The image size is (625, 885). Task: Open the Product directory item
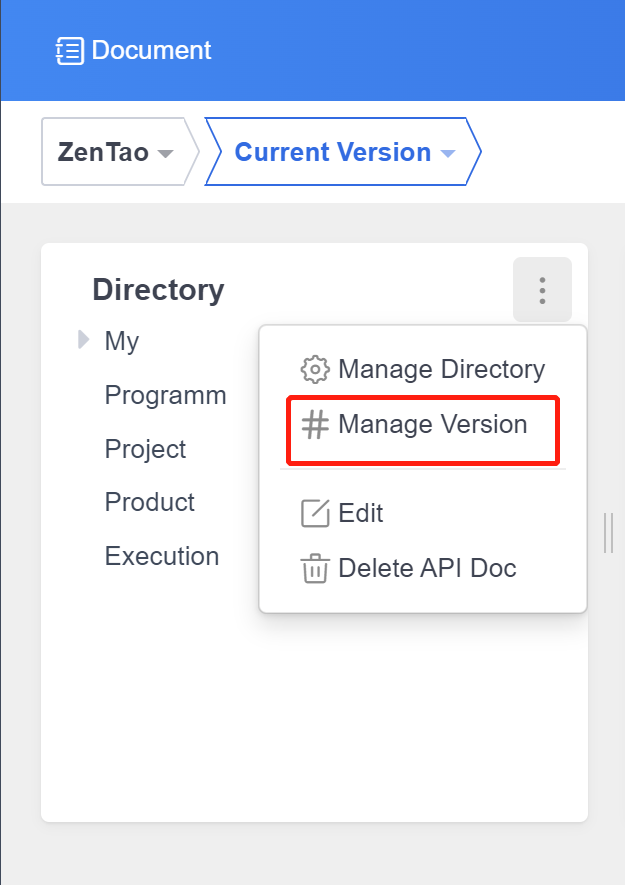point(149,502)
